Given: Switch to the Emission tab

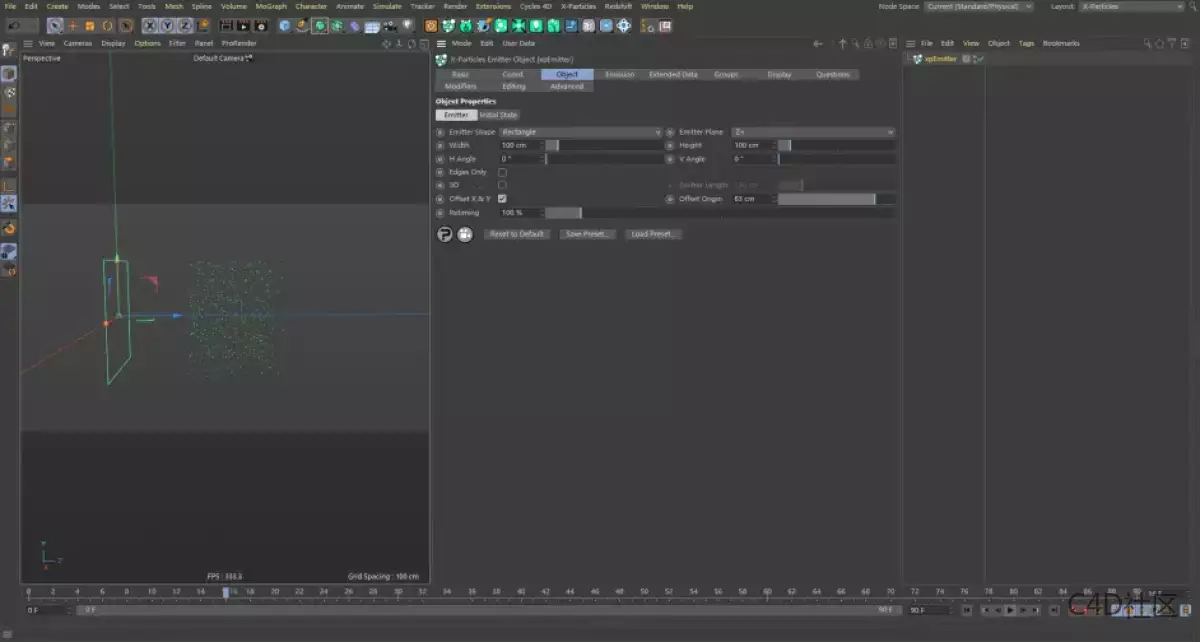Looking at the screenshot, I should (x=620, y=74).
